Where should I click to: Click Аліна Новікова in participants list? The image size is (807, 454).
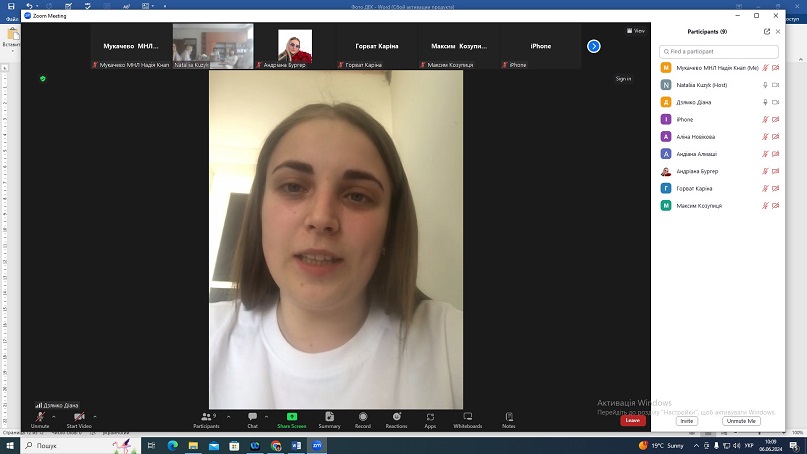[721, 137]
